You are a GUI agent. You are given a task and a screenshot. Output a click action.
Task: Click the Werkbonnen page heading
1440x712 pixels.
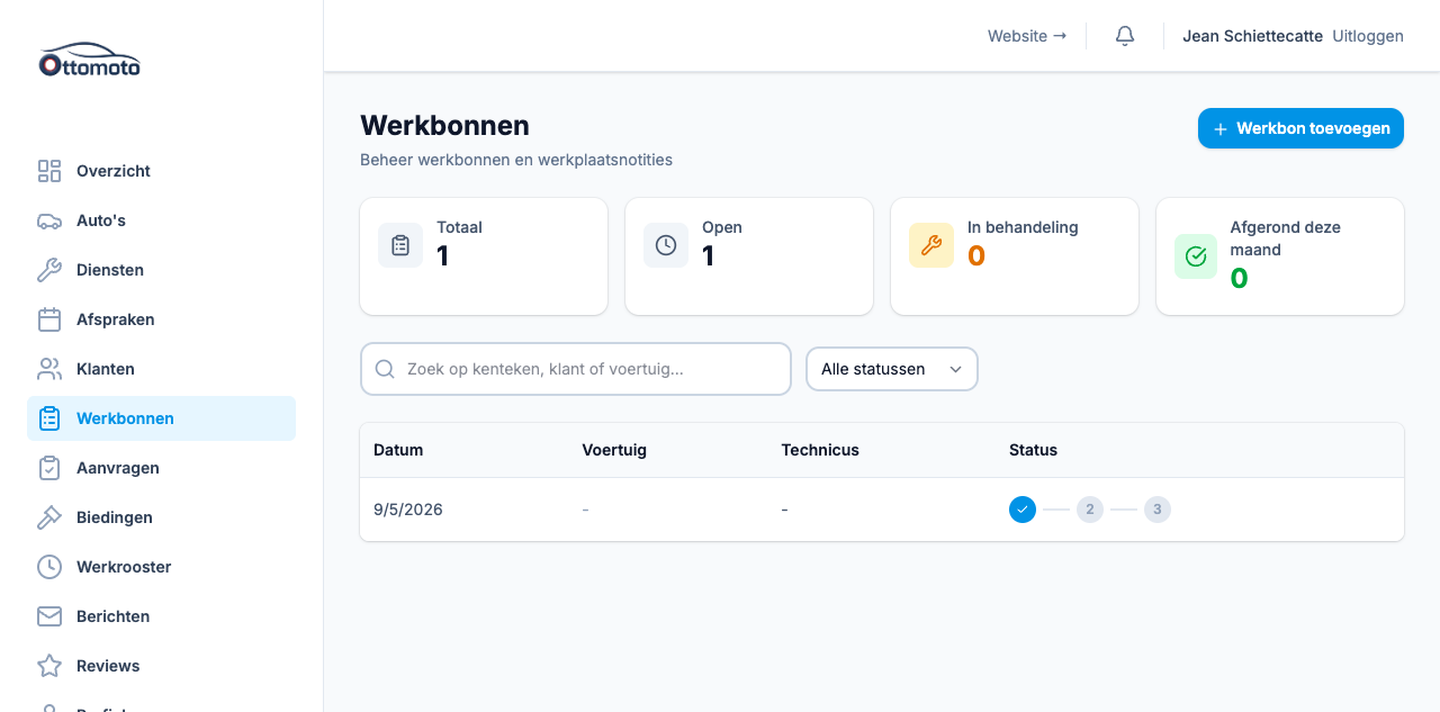pyautogui.click(x=445, y=126)
